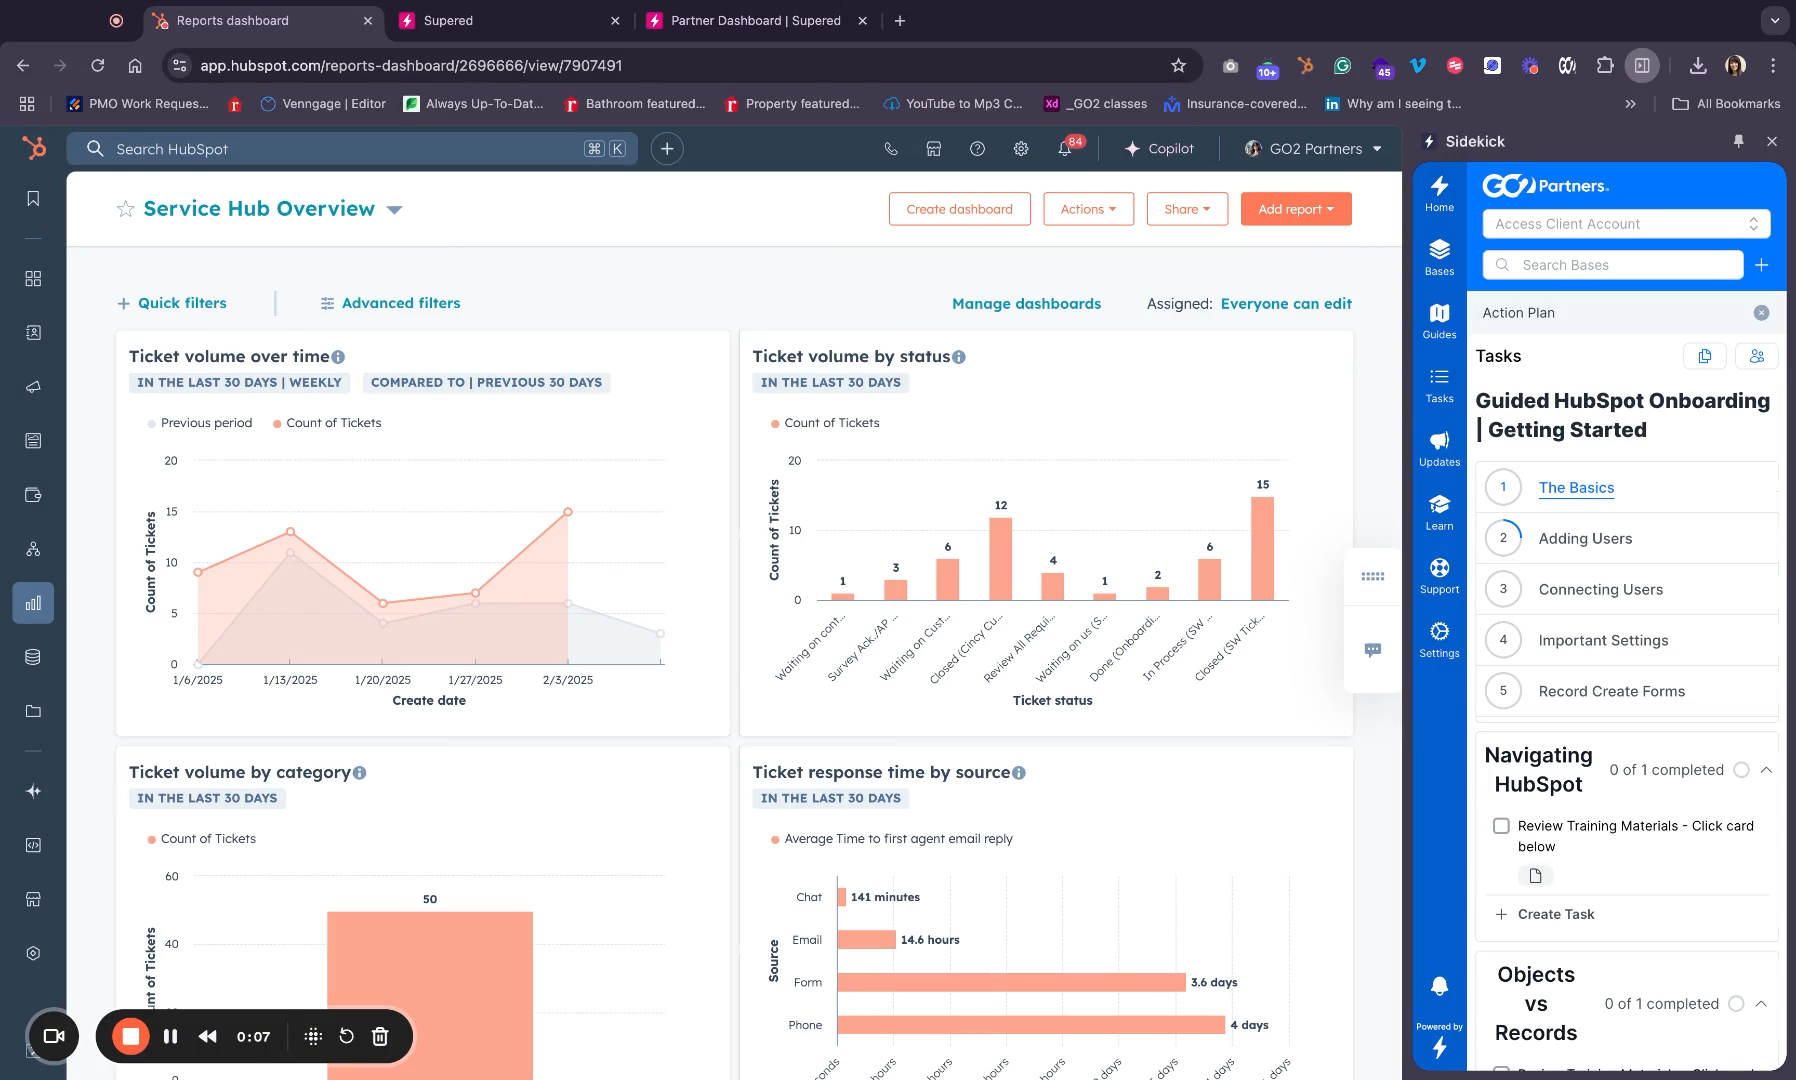Expand the bookmarks bar overflow chevron

coord(1631,104)
